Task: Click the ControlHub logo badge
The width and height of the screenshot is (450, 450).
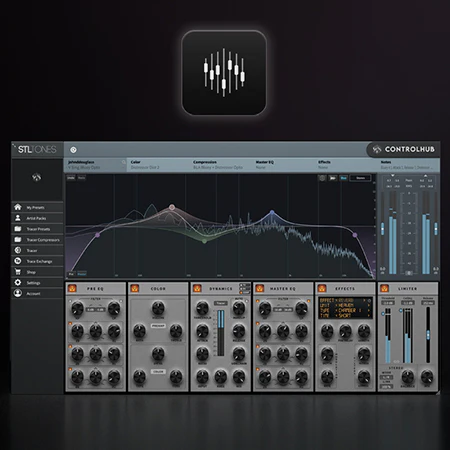Action: click(403, 149)
